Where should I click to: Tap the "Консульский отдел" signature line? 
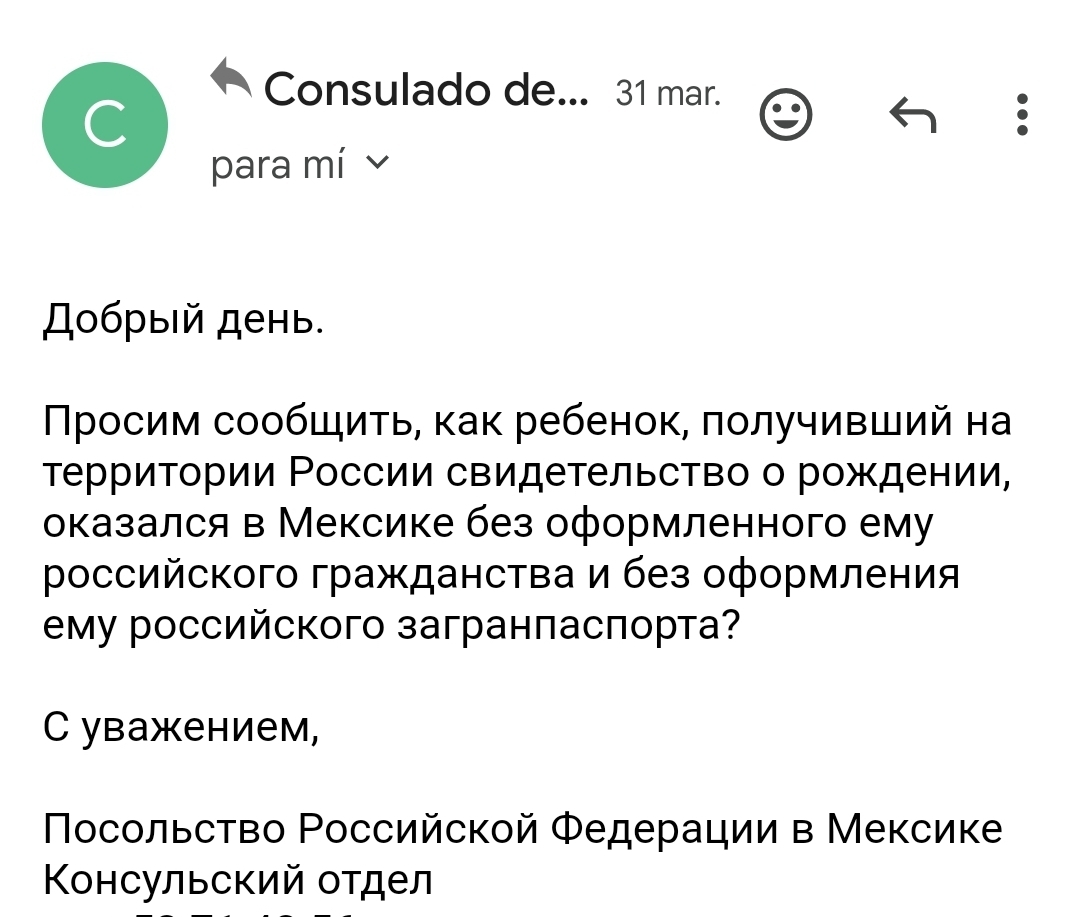[238, 880]
